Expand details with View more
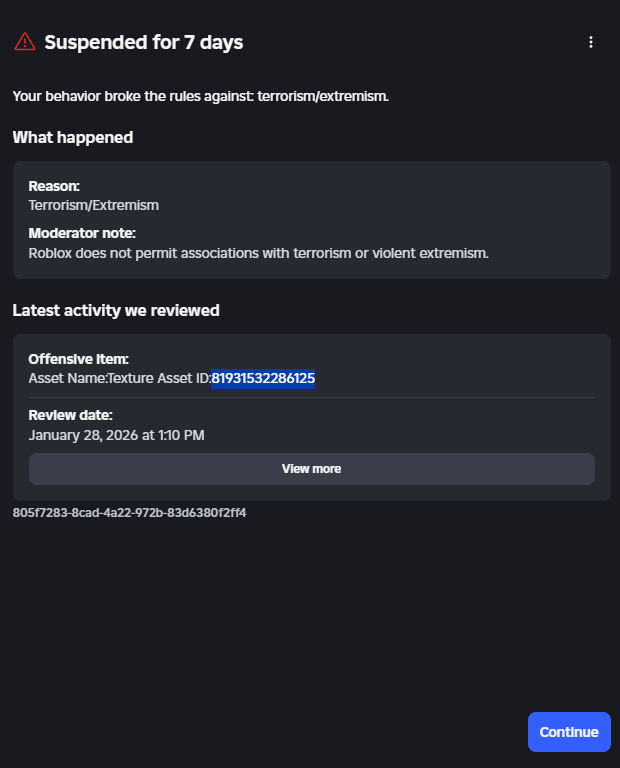The width and height of the screenshot is (620, 768). [311, 468]
